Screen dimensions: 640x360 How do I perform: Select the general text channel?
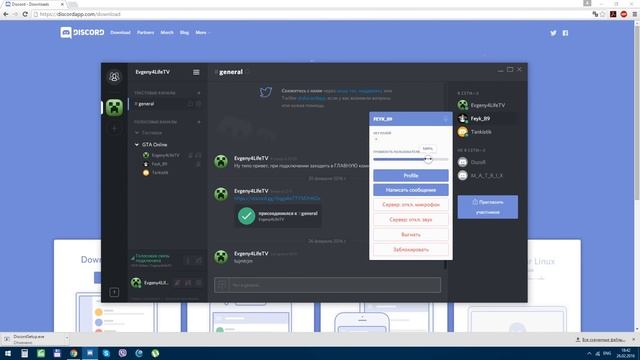point(167,104)
